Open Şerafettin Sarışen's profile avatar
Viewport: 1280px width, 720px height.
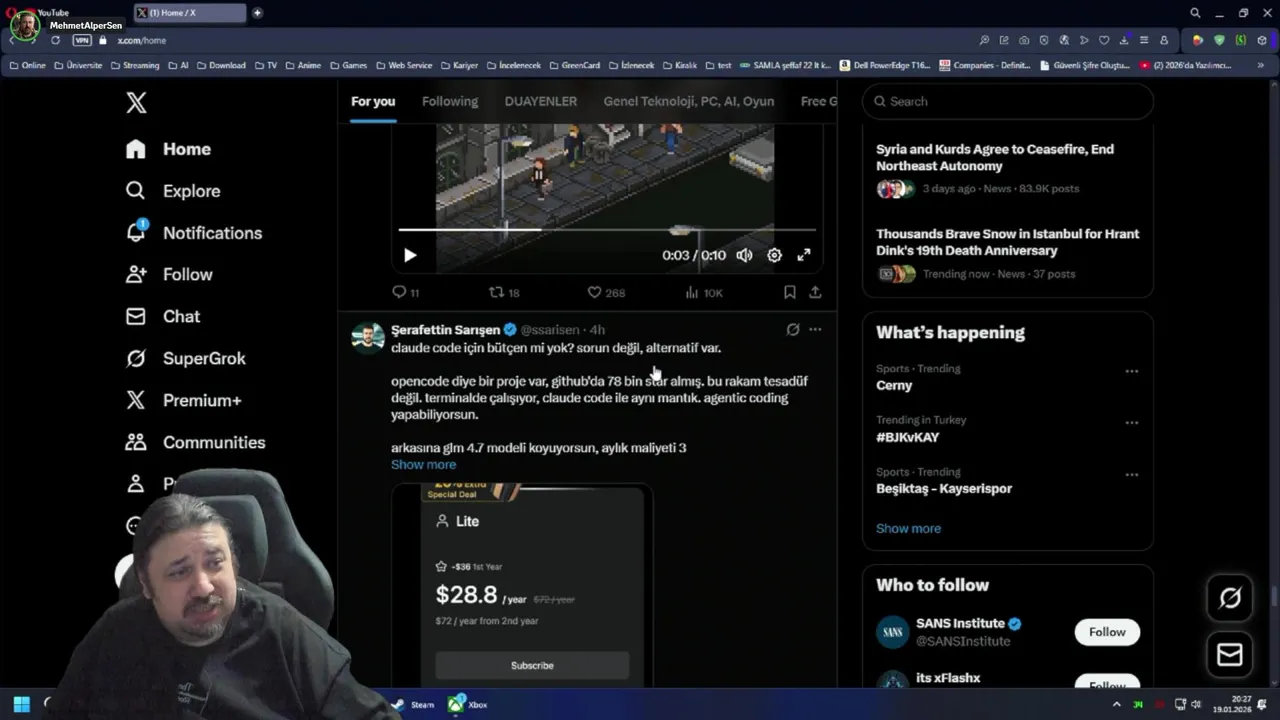[368, 338]
